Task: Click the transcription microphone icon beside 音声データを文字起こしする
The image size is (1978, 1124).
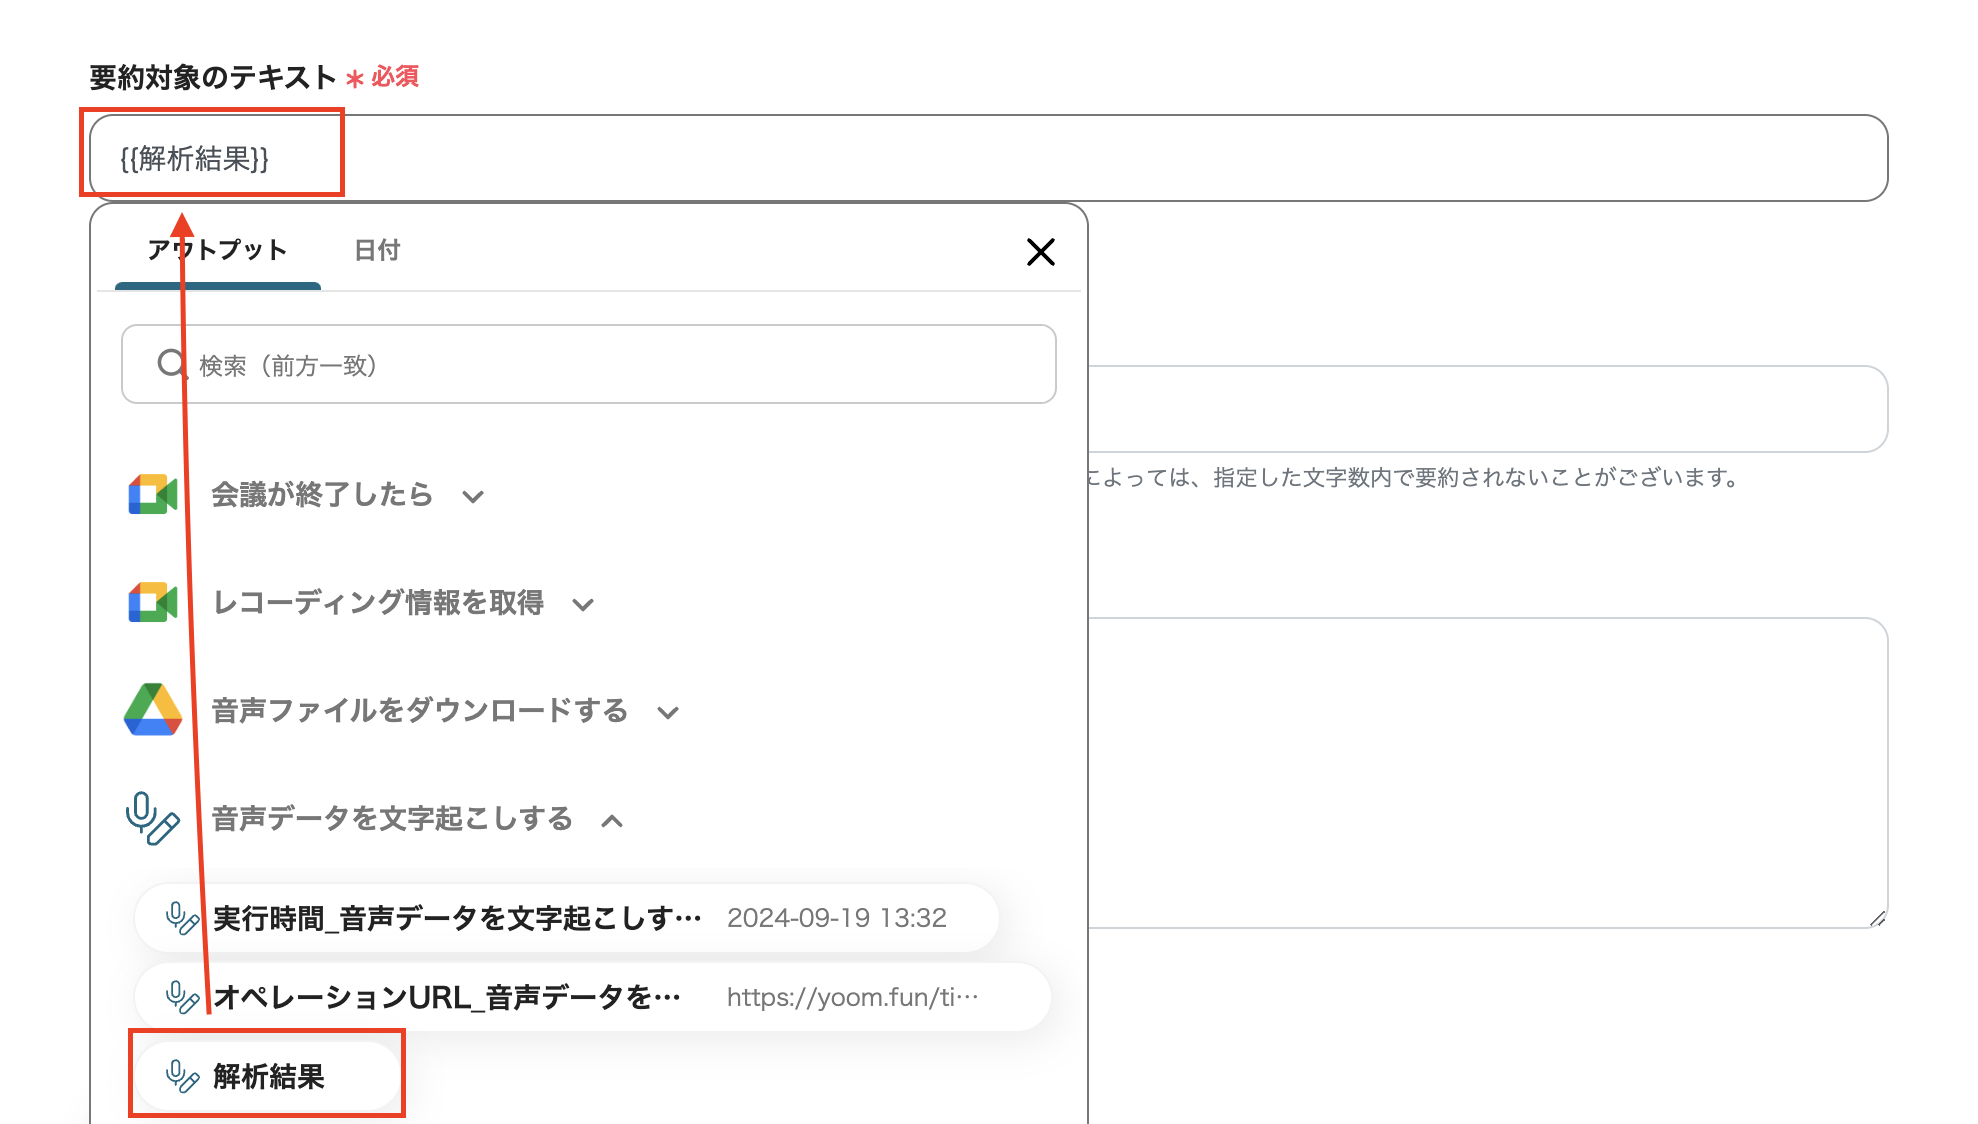Action: (150, 819)
